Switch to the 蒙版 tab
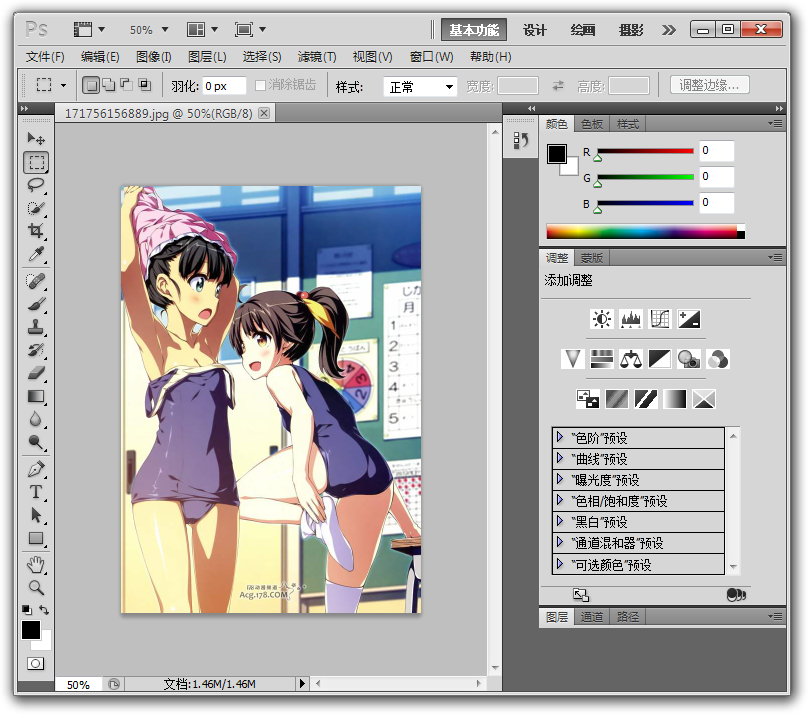The image size is (809, 715). coord(592,257)
